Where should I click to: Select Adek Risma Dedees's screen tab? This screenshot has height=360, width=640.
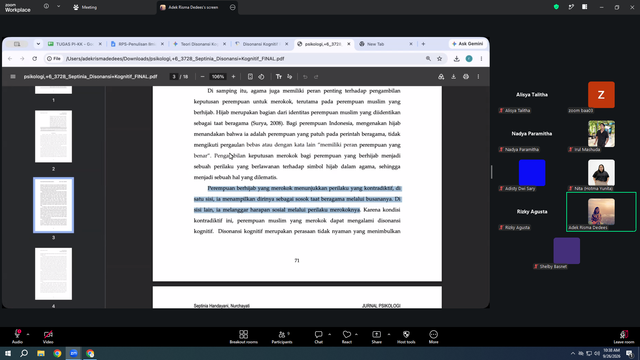(193, 7)
